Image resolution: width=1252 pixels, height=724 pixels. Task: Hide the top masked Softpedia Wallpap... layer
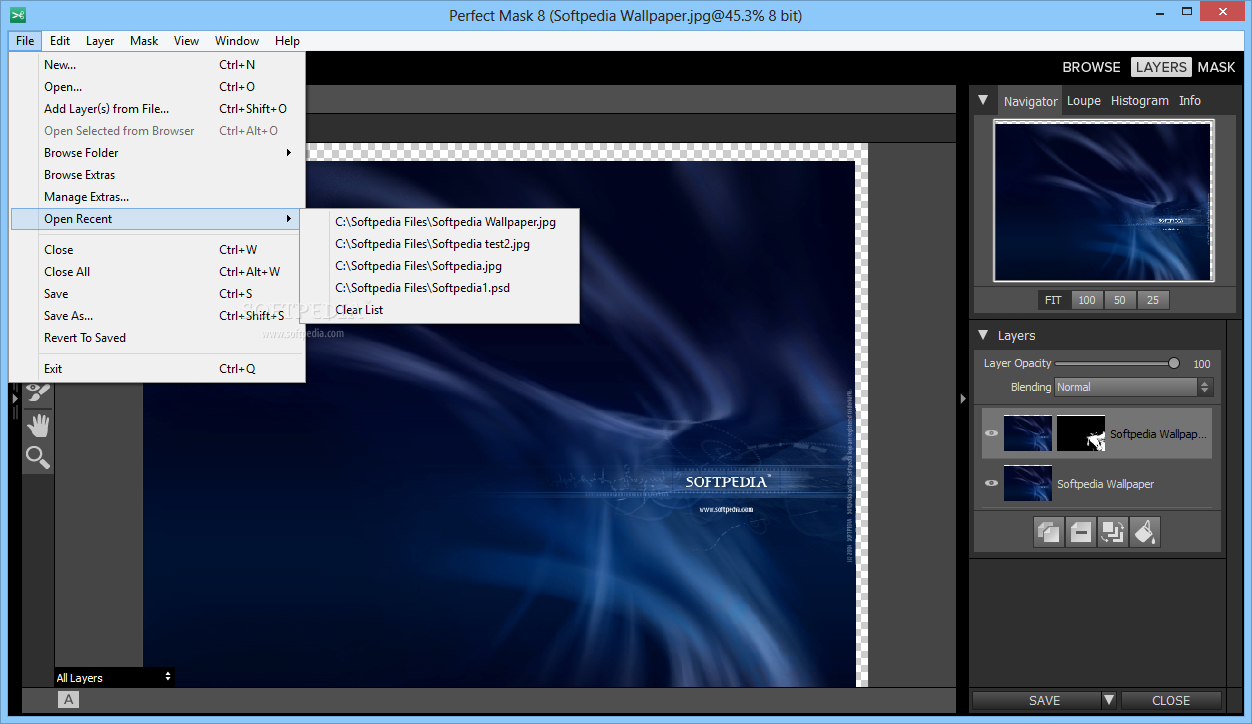pos(991,434)
